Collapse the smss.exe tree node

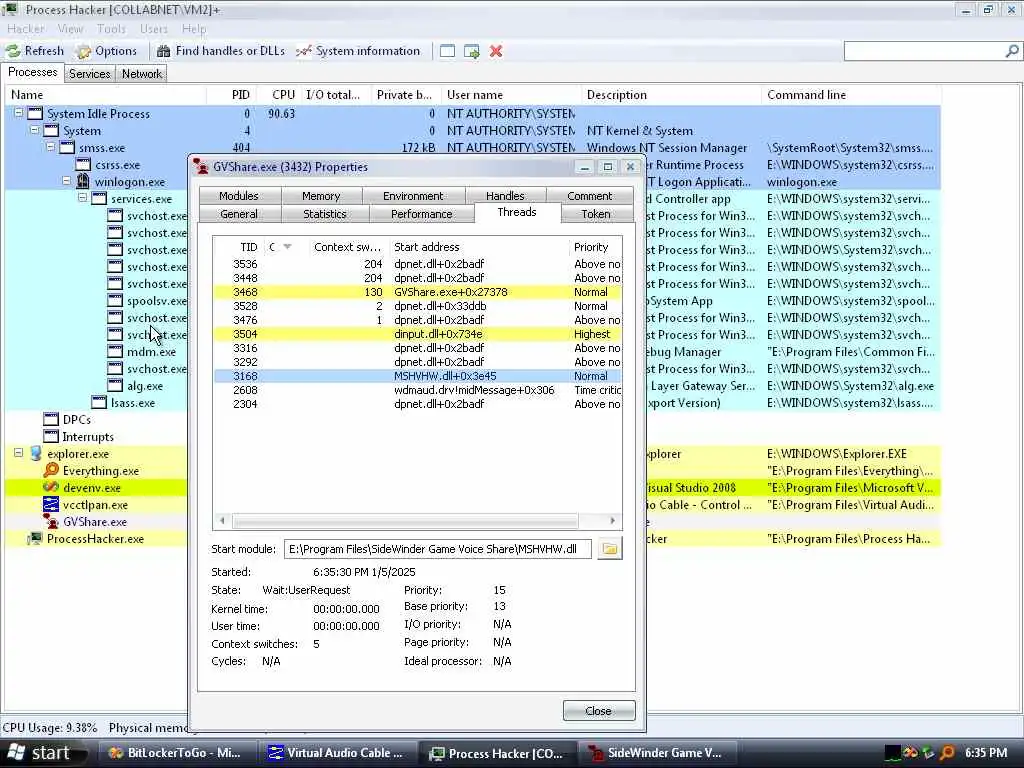pyautogui.click(x=50, y=147)
